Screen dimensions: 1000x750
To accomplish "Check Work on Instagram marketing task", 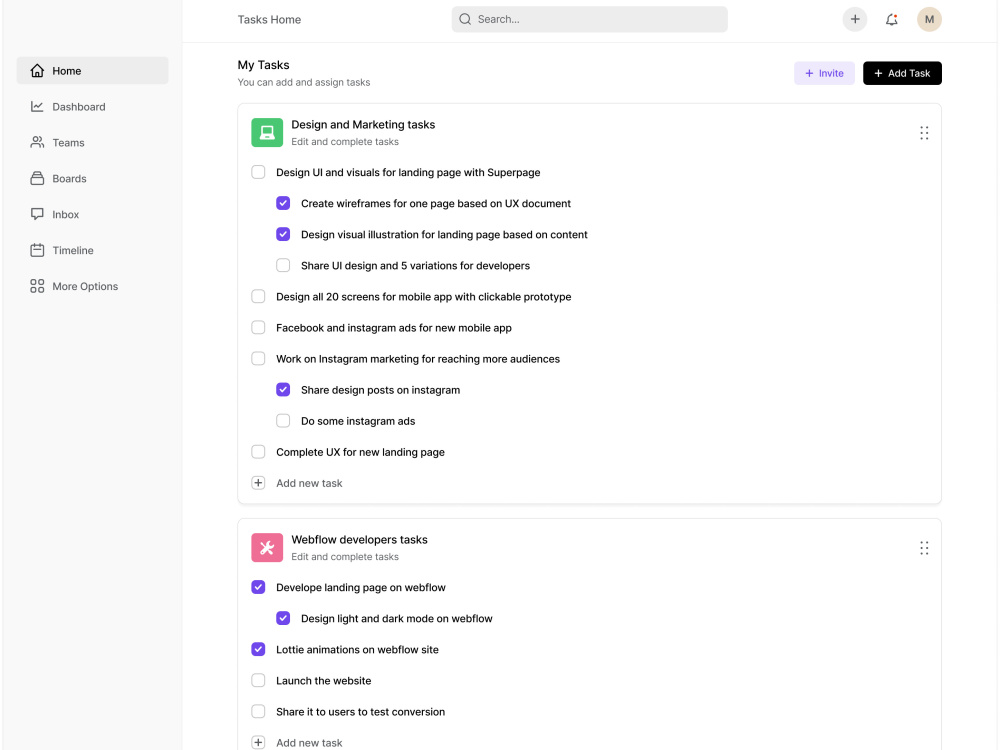I will [x=258, y=358].
